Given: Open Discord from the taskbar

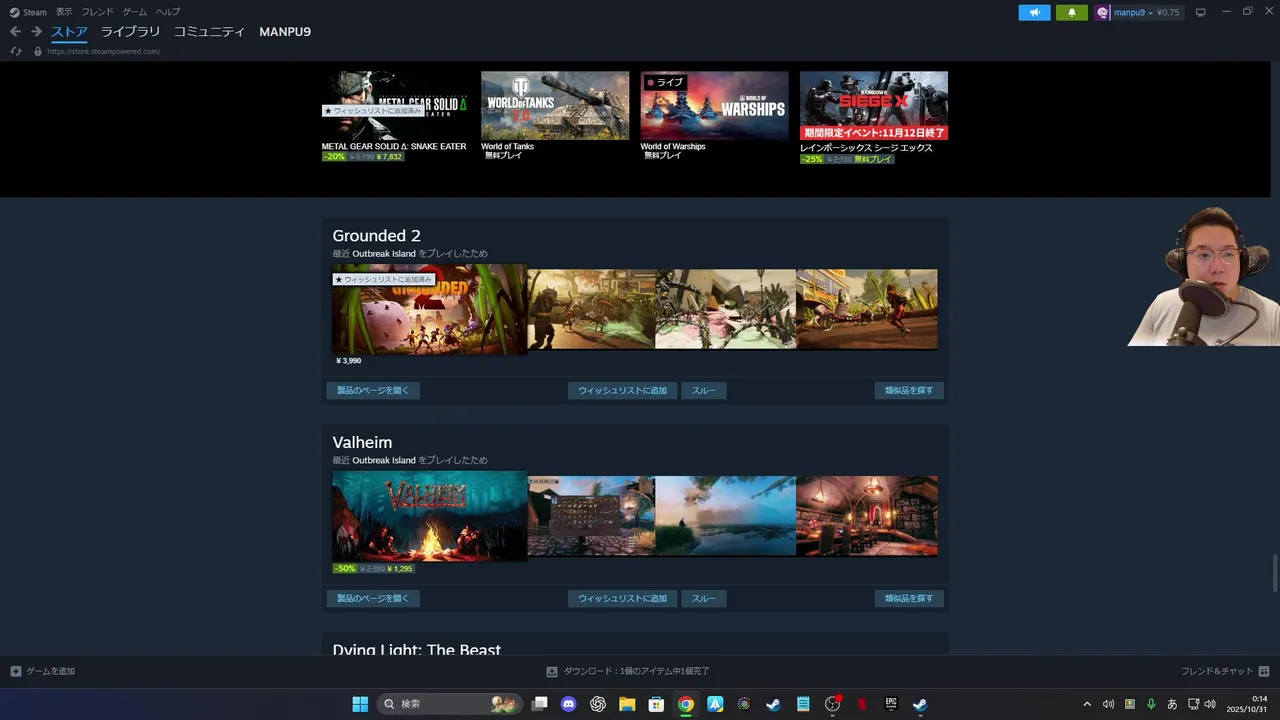Looking at the screenshot, I should tap(569, 704).
